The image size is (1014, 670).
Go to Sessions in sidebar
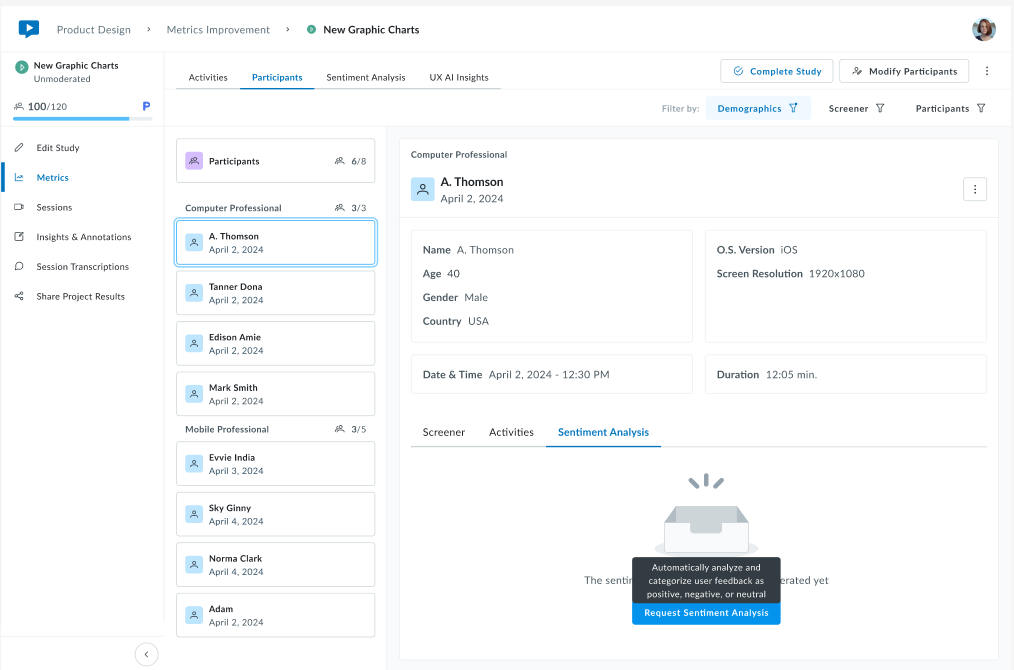point(54,208)
